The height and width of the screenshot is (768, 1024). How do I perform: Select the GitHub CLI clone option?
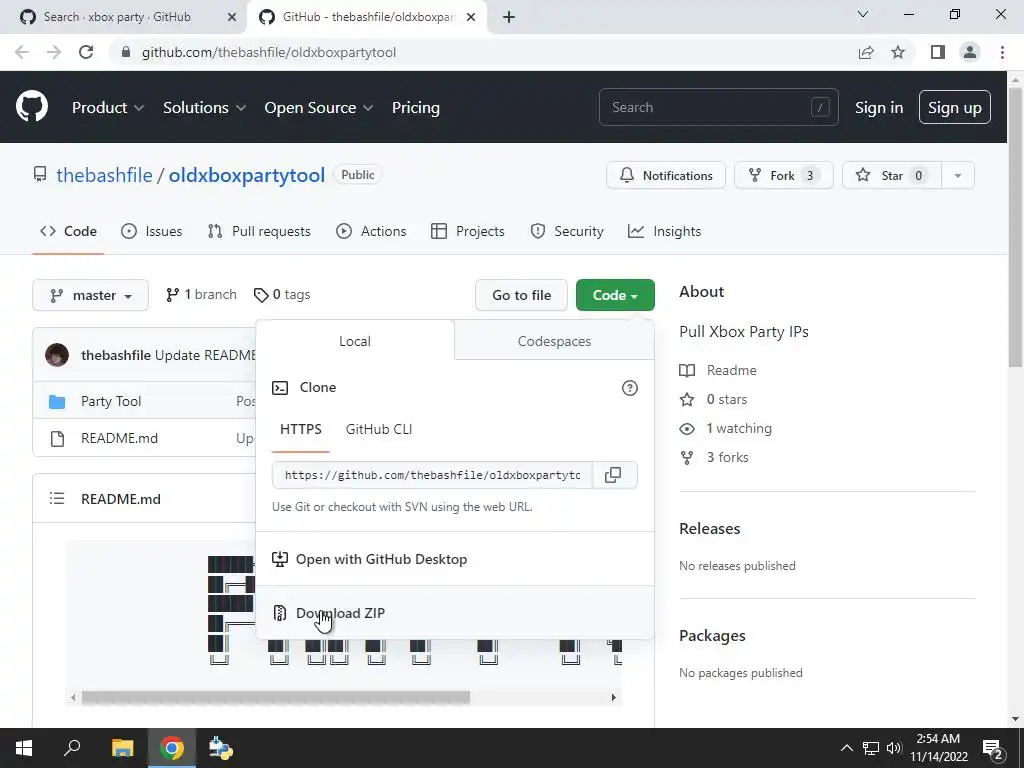379,429
